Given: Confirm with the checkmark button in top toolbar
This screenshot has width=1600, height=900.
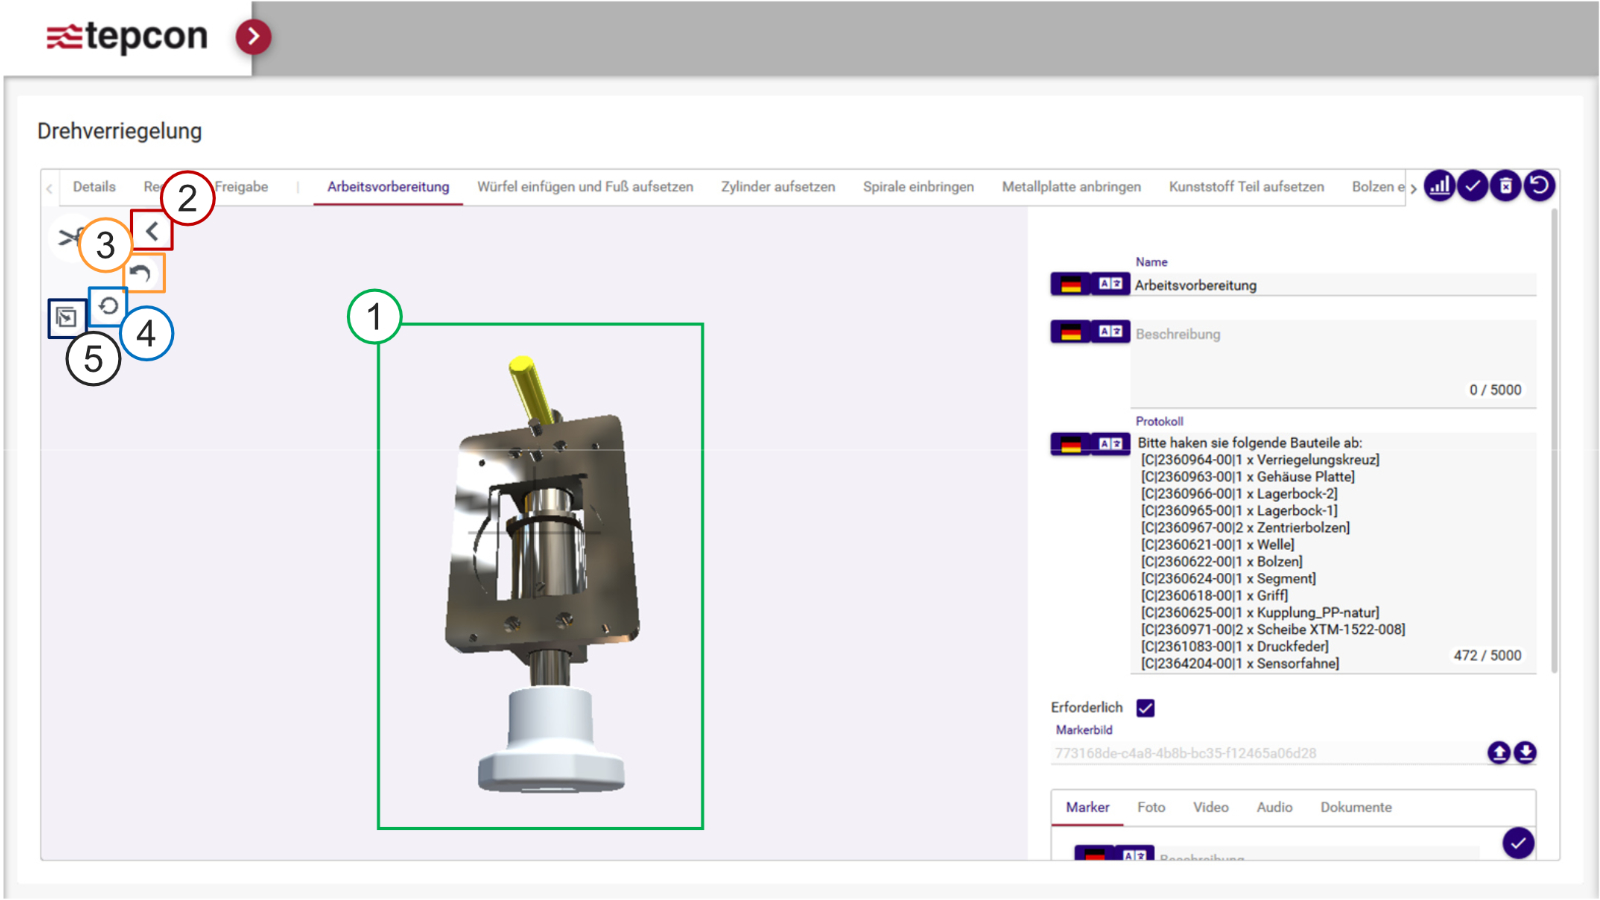Looking at the screenshot, I should click(x=1473, y=186).
